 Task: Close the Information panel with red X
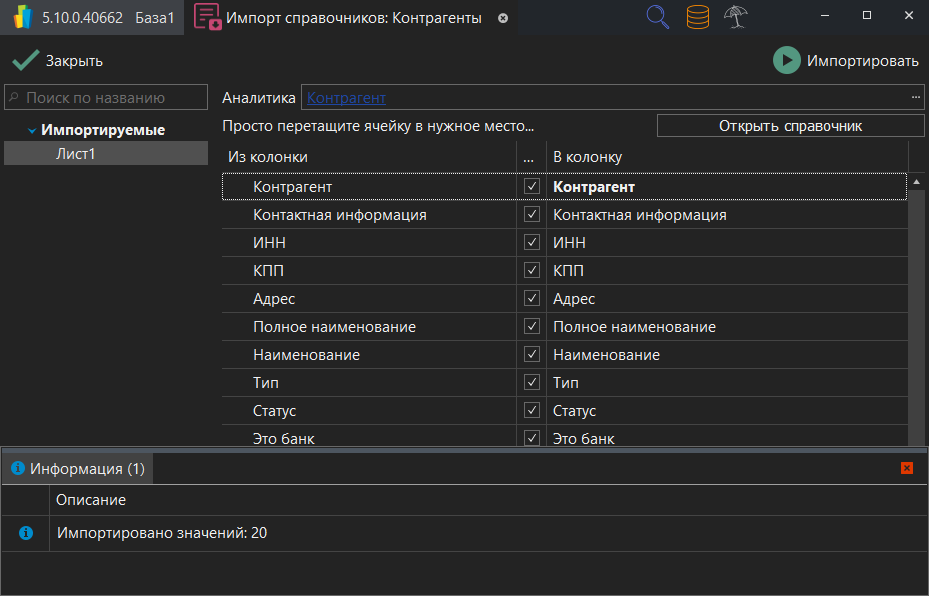coord(907,468)
